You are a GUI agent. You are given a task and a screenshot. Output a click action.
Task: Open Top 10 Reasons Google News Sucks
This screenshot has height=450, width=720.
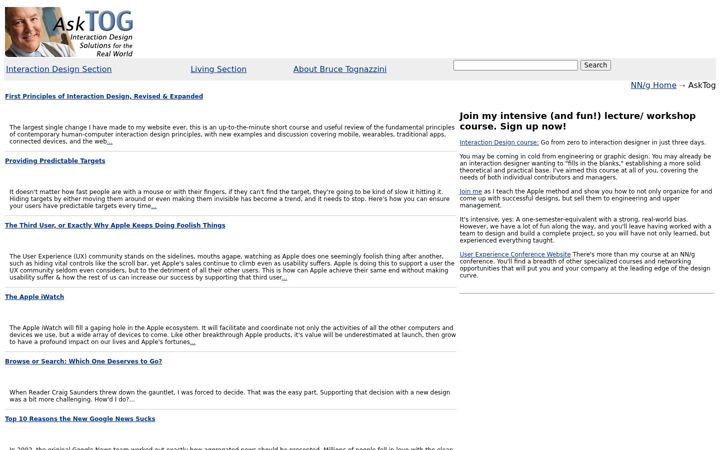coord(80,419)
